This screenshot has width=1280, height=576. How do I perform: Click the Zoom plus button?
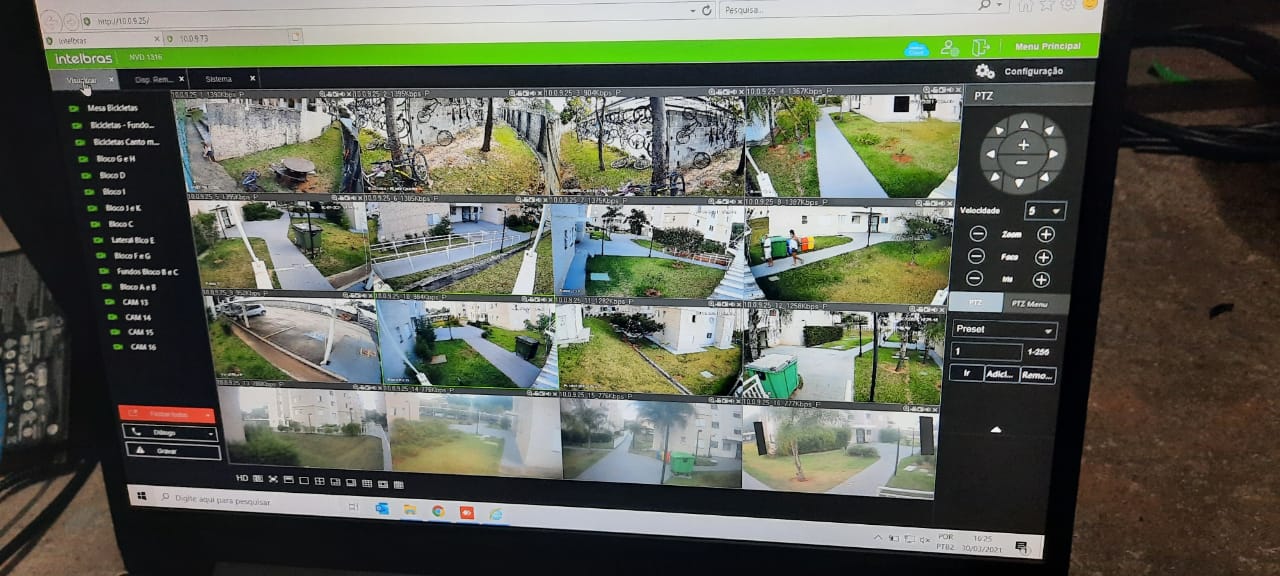pos(1045,234)
